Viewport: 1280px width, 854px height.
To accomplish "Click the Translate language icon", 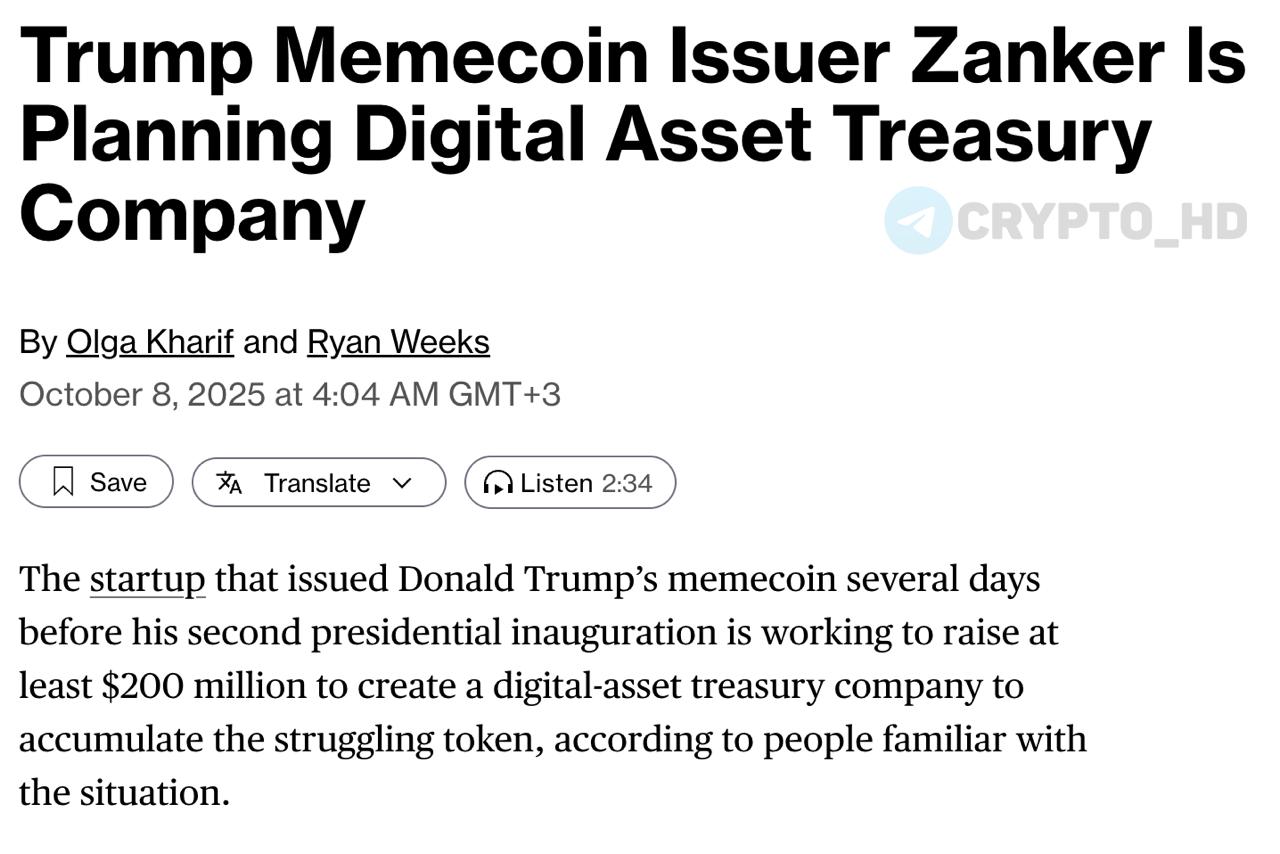I will [x=230, y=483].
